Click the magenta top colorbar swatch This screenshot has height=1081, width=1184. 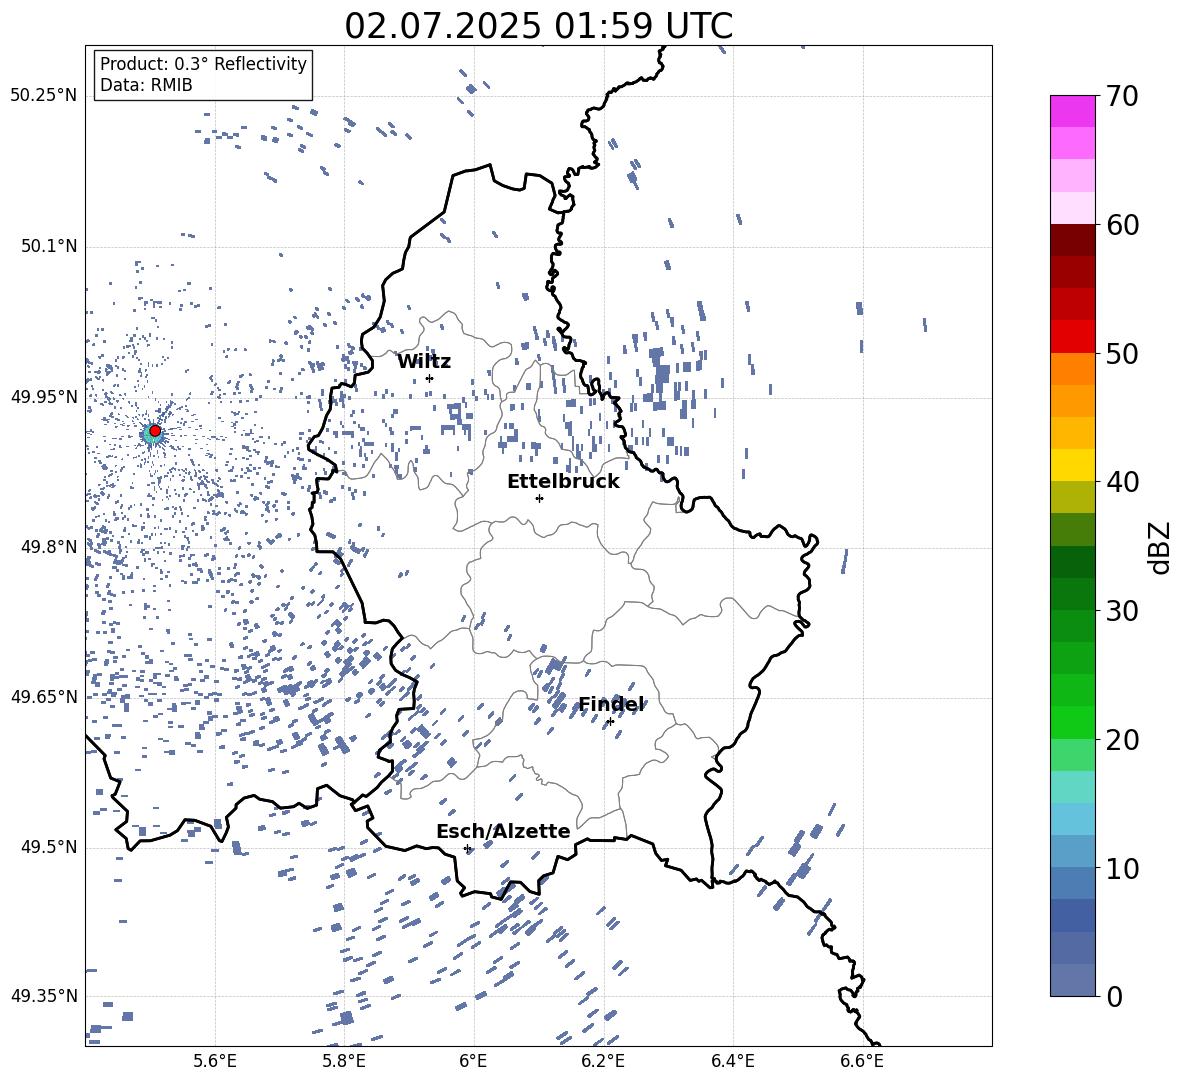[x=1072, y=112]
